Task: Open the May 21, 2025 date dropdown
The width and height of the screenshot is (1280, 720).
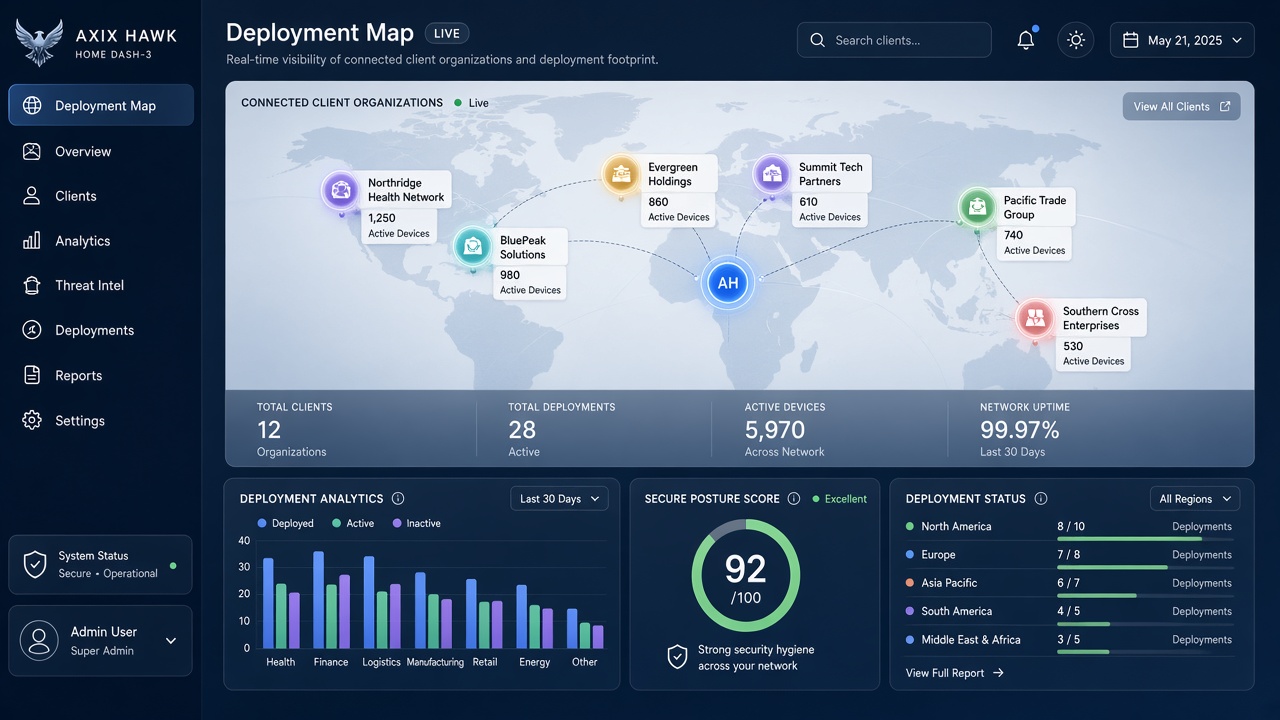Action: point(1182,40)
